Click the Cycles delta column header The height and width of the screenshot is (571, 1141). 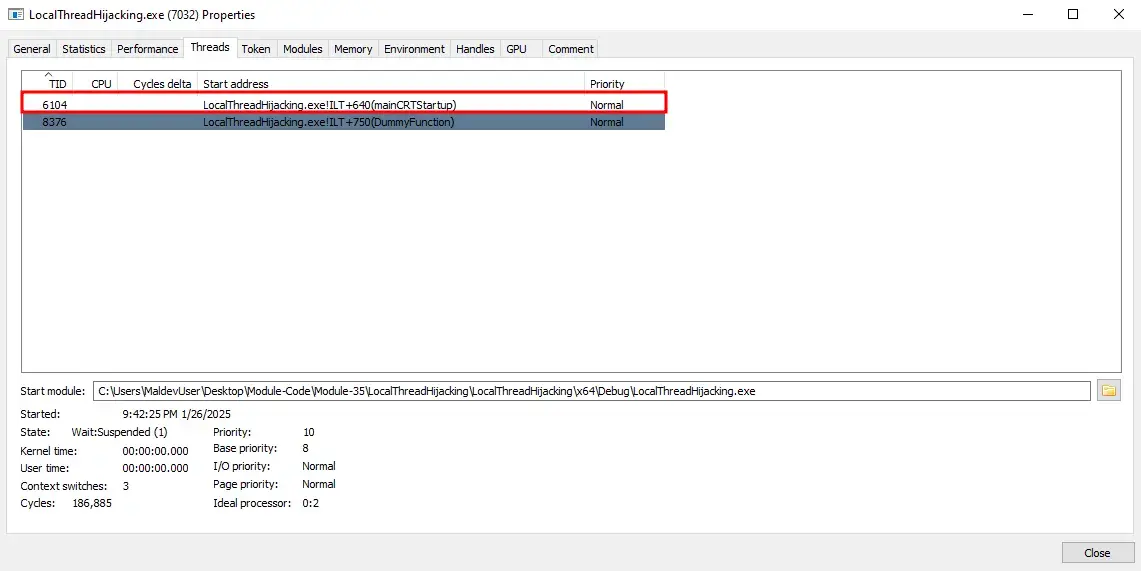162,84
